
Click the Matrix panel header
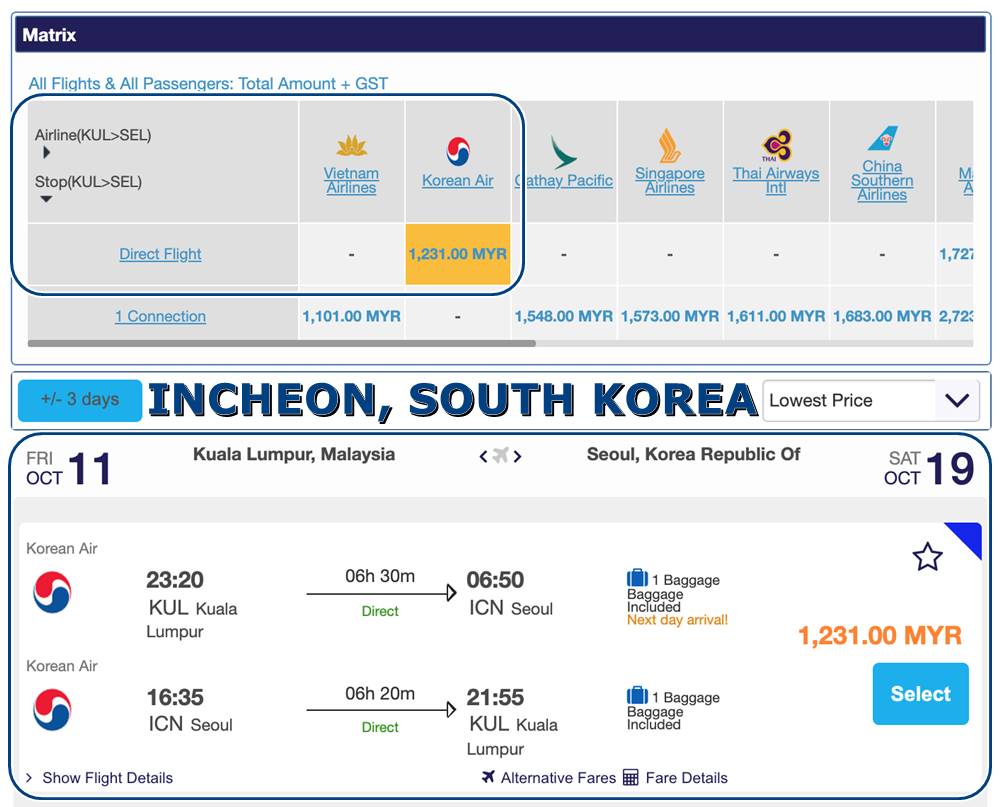[x=501, y=34]
